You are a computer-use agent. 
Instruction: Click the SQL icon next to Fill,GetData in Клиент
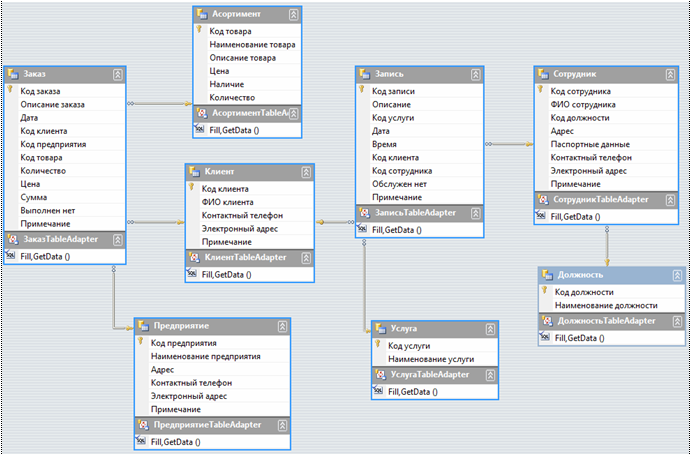coord(192,274)
